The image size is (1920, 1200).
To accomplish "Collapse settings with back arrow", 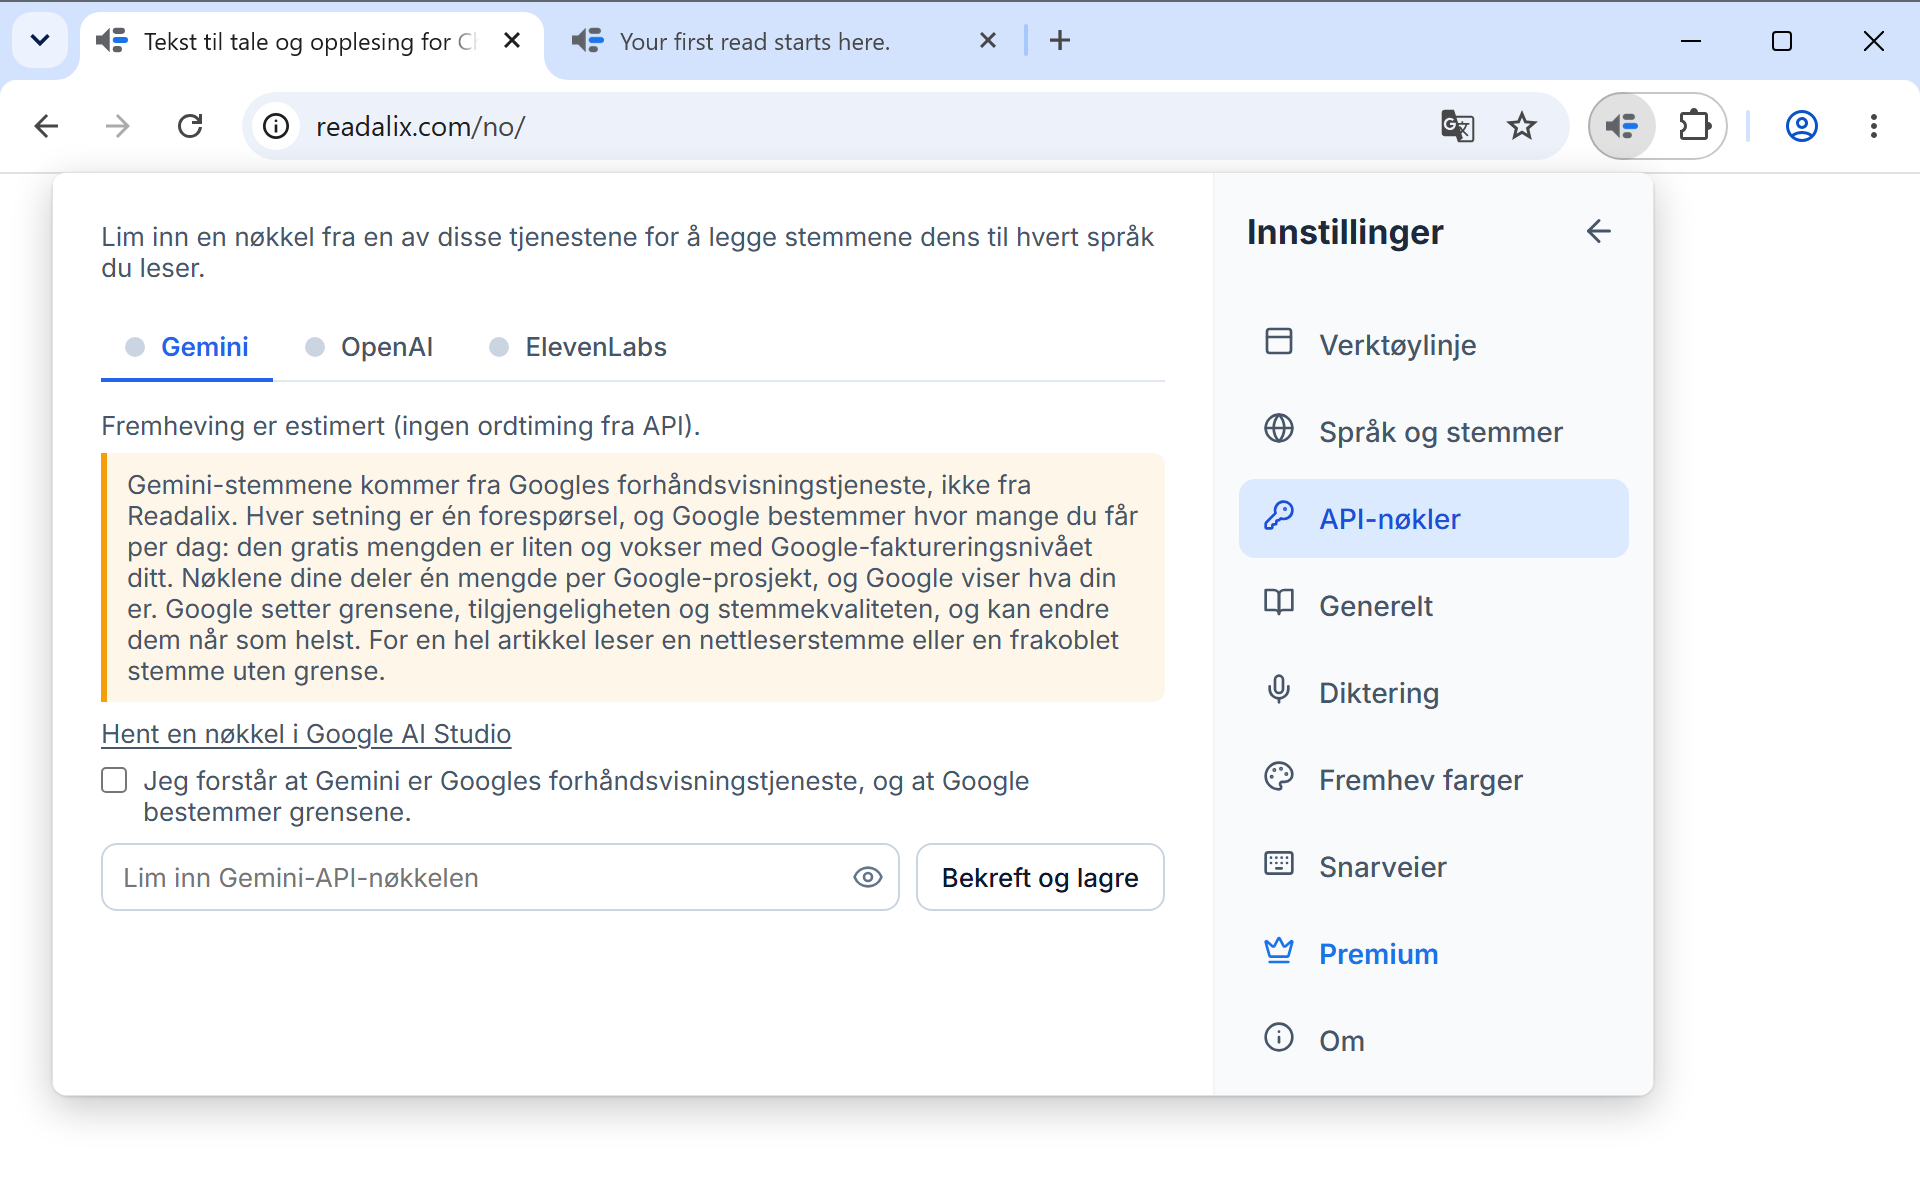I will point(1598,232).
